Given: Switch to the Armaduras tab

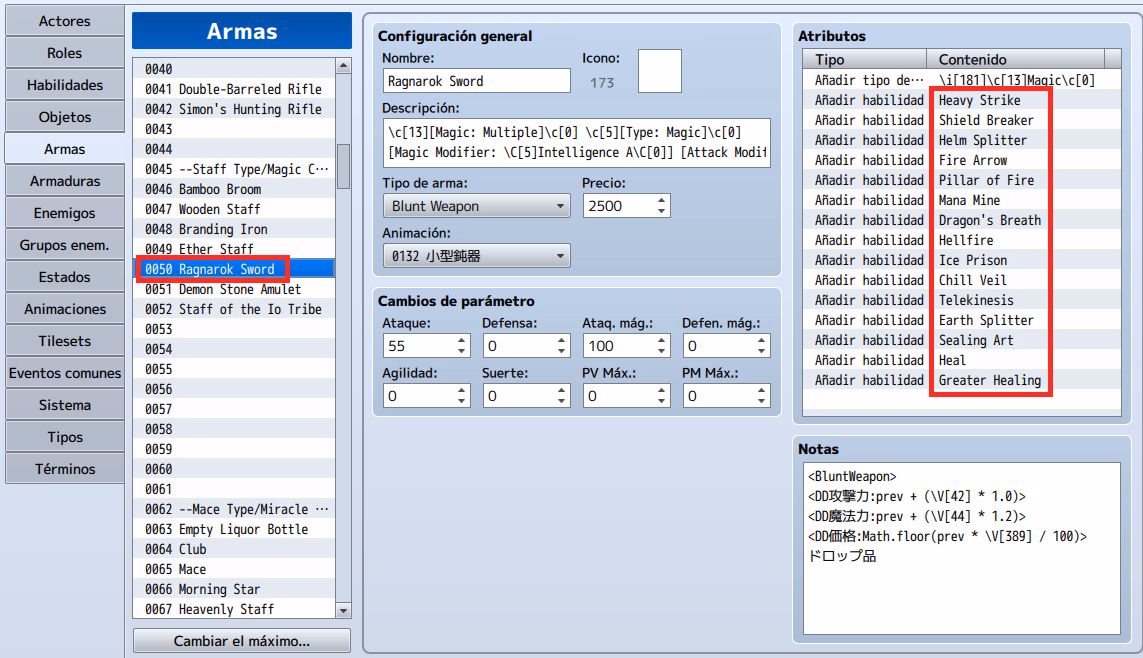Looking at the screenshot, I should pyautogui.click(x=64, y=181).
